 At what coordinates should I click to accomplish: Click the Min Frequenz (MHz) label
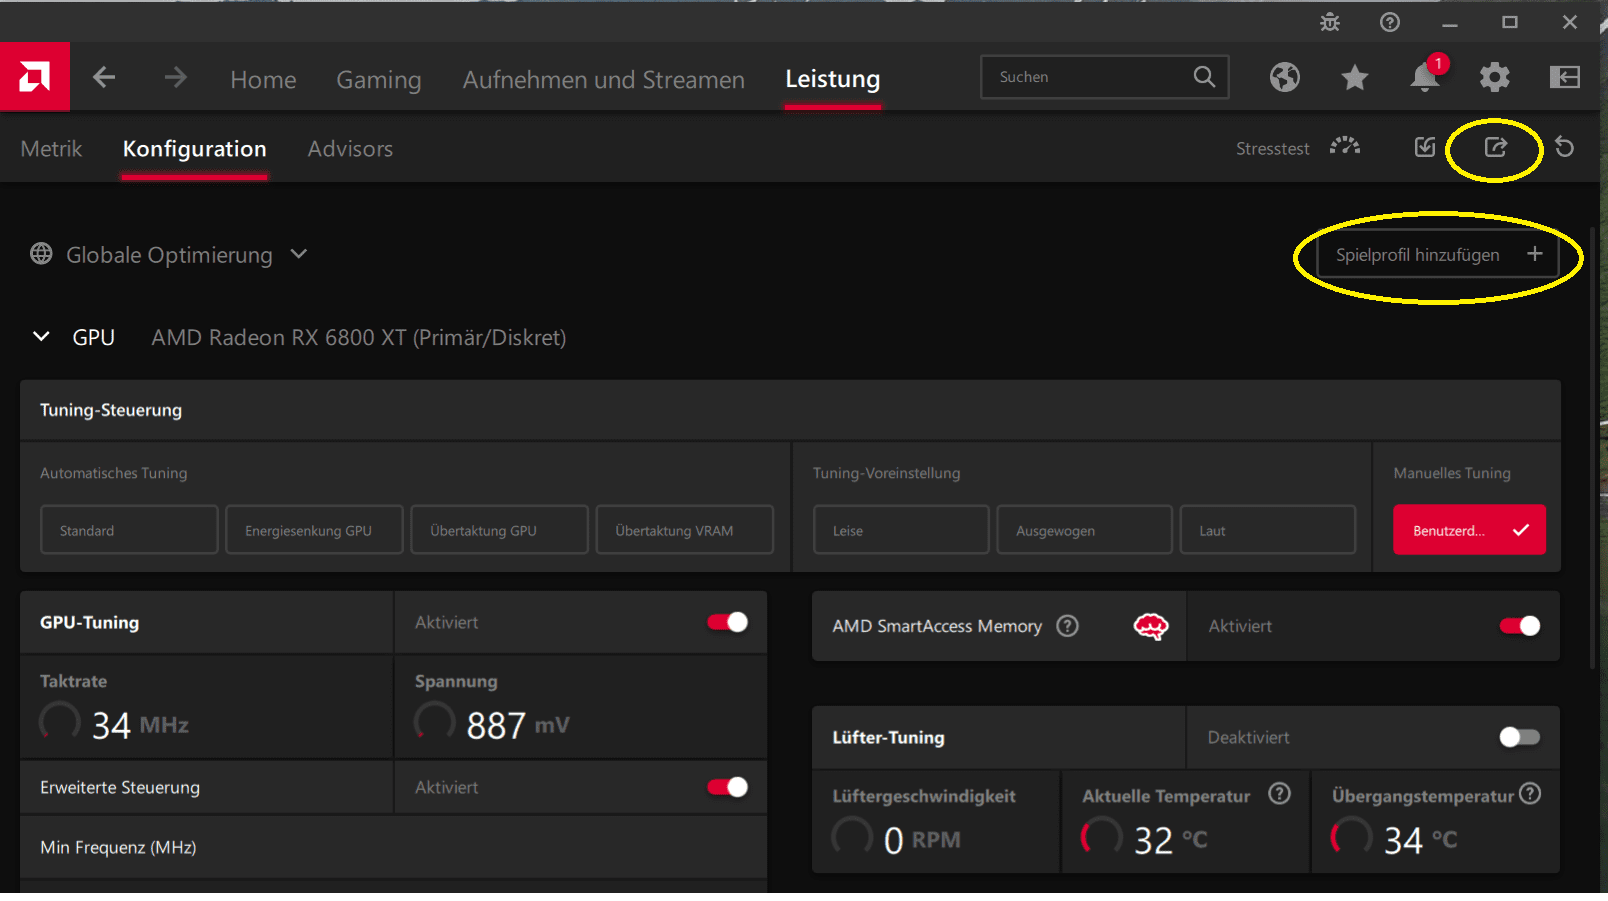(x=118, y=847)
